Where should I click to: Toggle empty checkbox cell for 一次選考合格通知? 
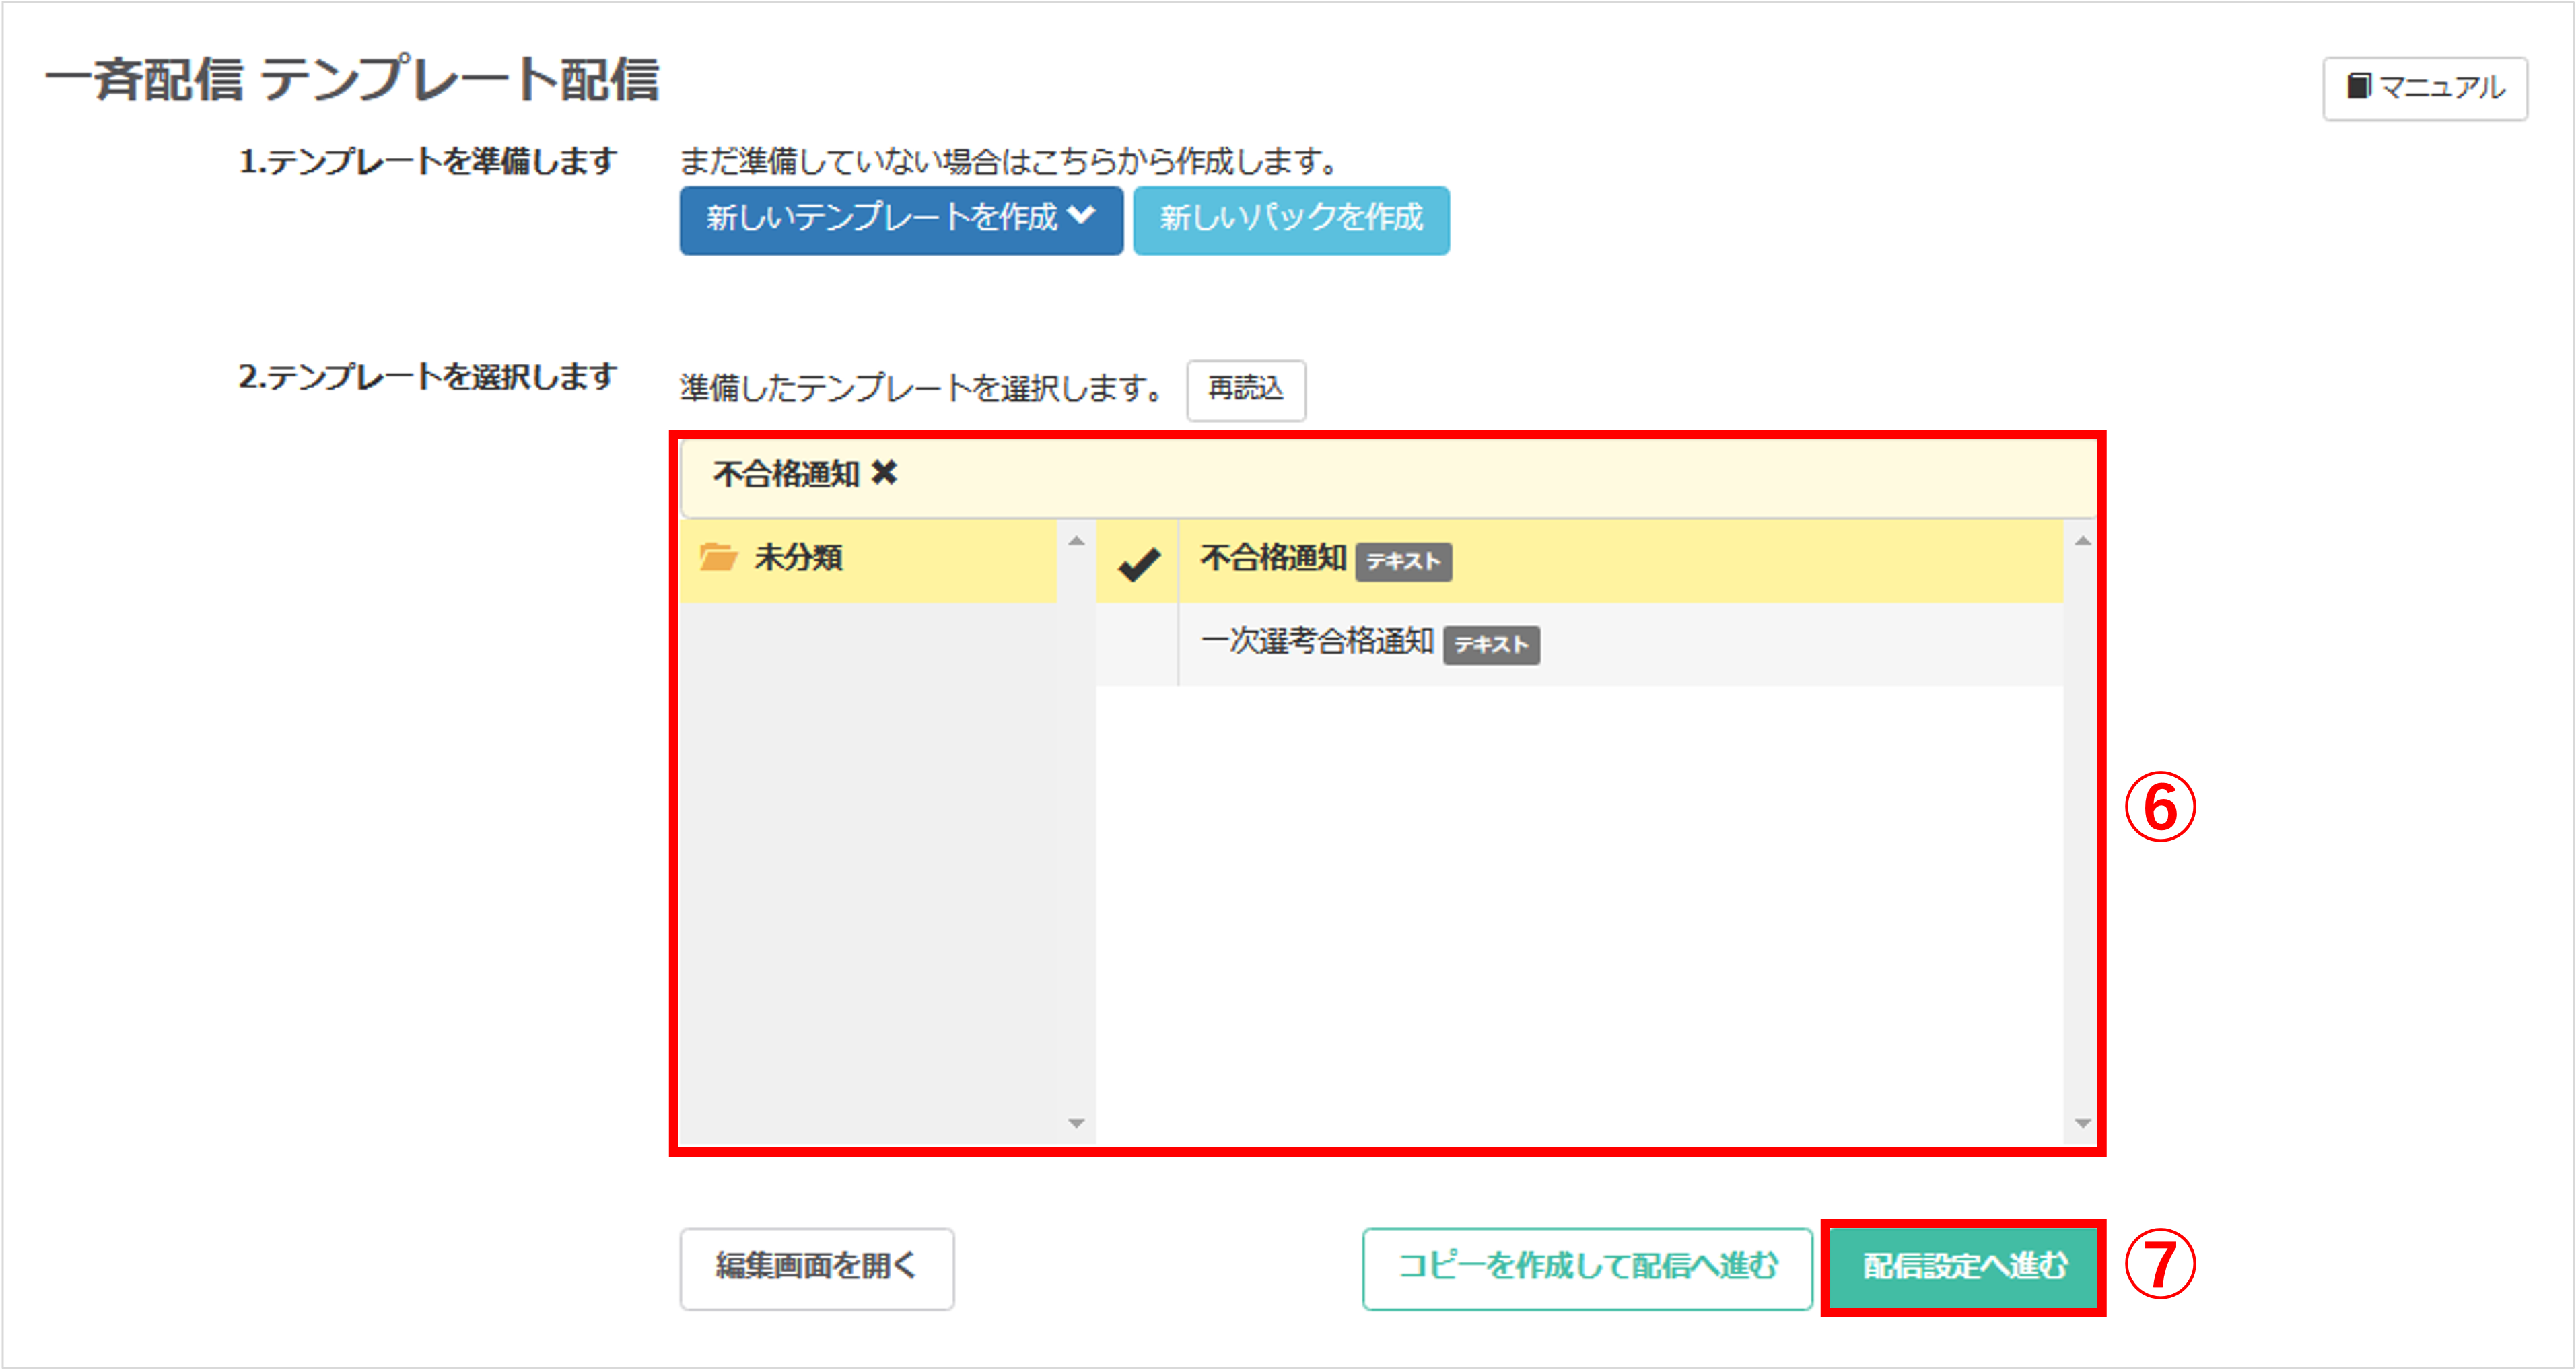pyautogui.click(x=1137, y=645)
